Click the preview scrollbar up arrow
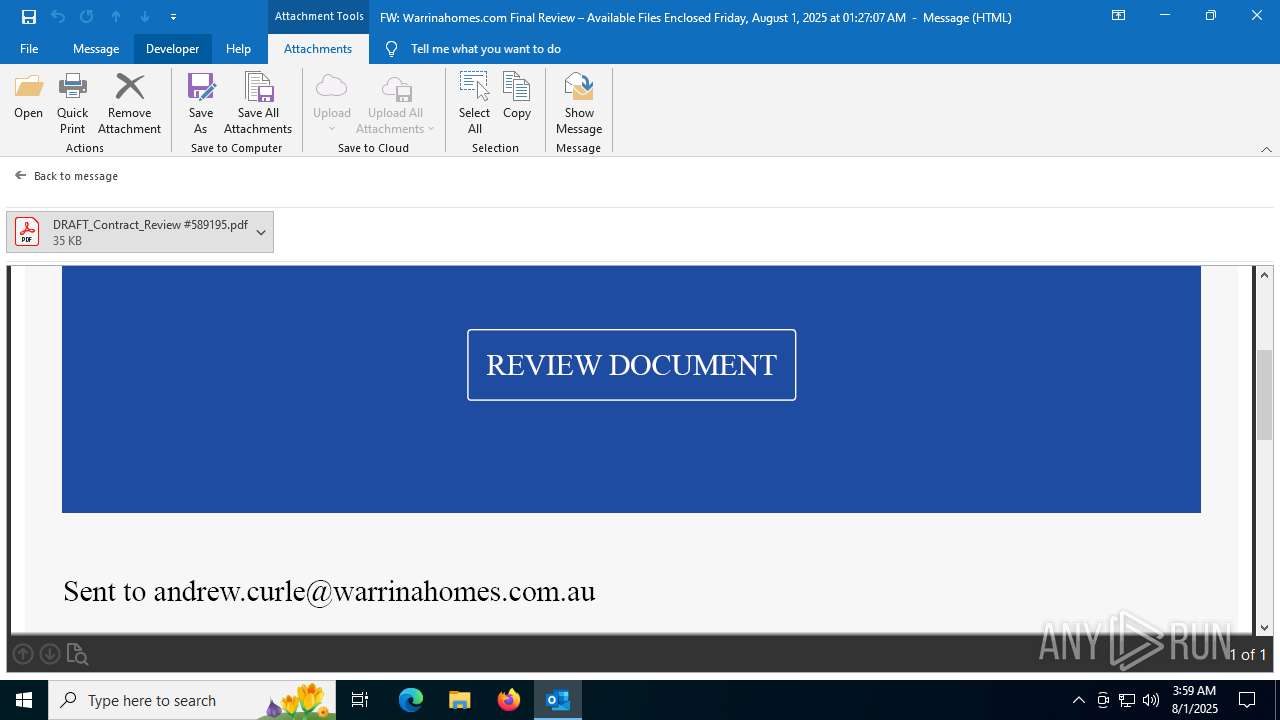Viewport: 1280px width, 720px height. (x=1265, y=275)
